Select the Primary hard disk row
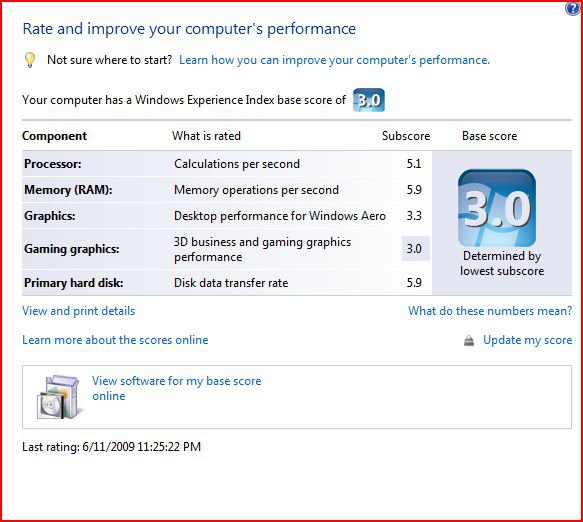 [227, 283]
